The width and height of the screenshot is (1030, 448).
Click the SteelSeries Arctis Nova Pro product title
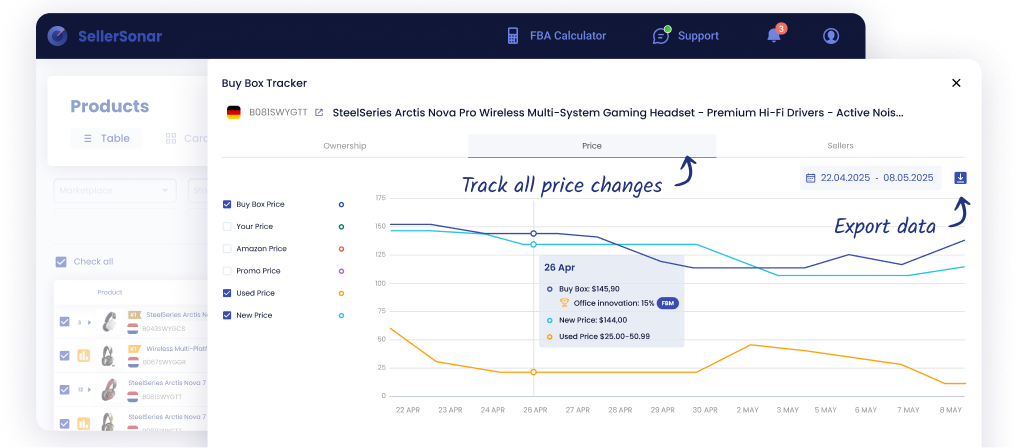point(618,112)
